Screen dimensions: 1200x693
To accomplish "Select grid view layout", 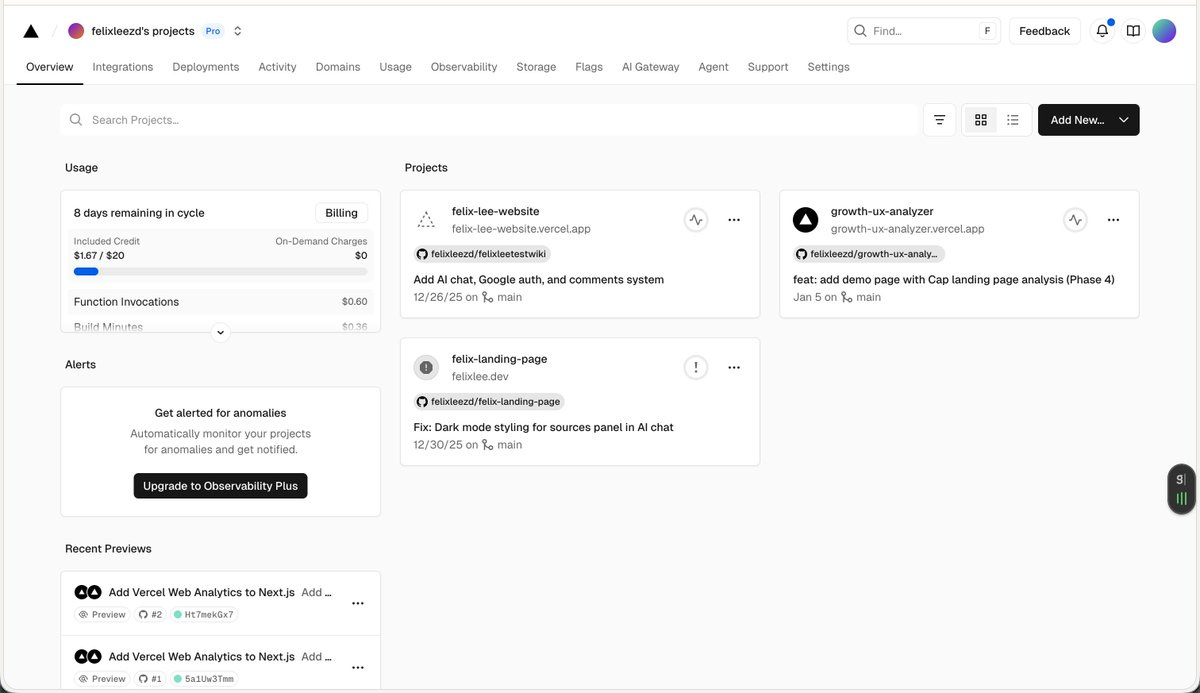I will click(x=981, y=120).
